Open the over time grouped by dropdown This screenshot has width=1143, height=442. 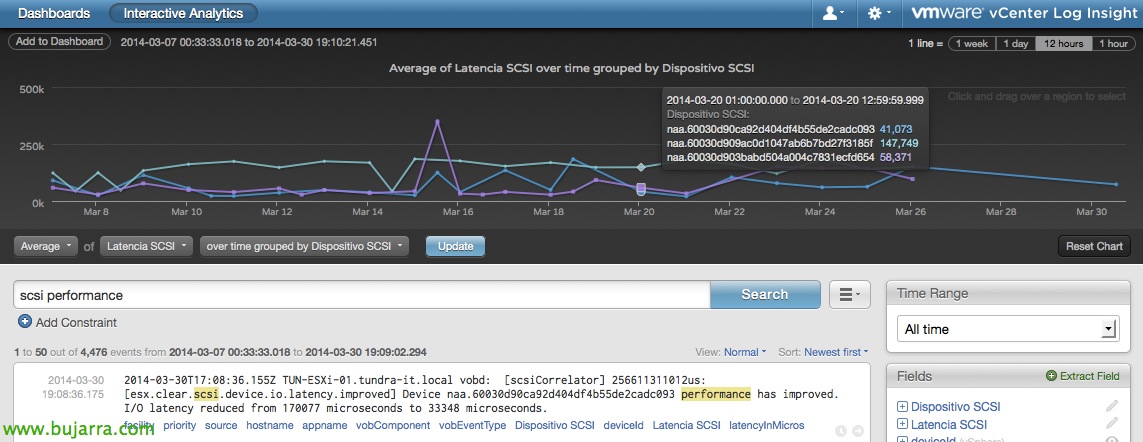[304, 247]
